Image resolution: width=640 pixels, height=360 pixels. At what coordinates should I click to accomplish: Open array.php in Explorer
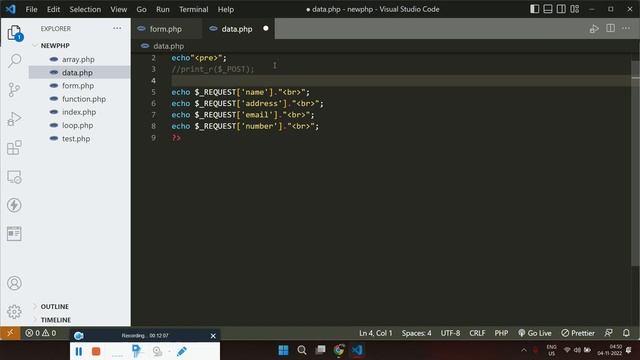point(78,59)
